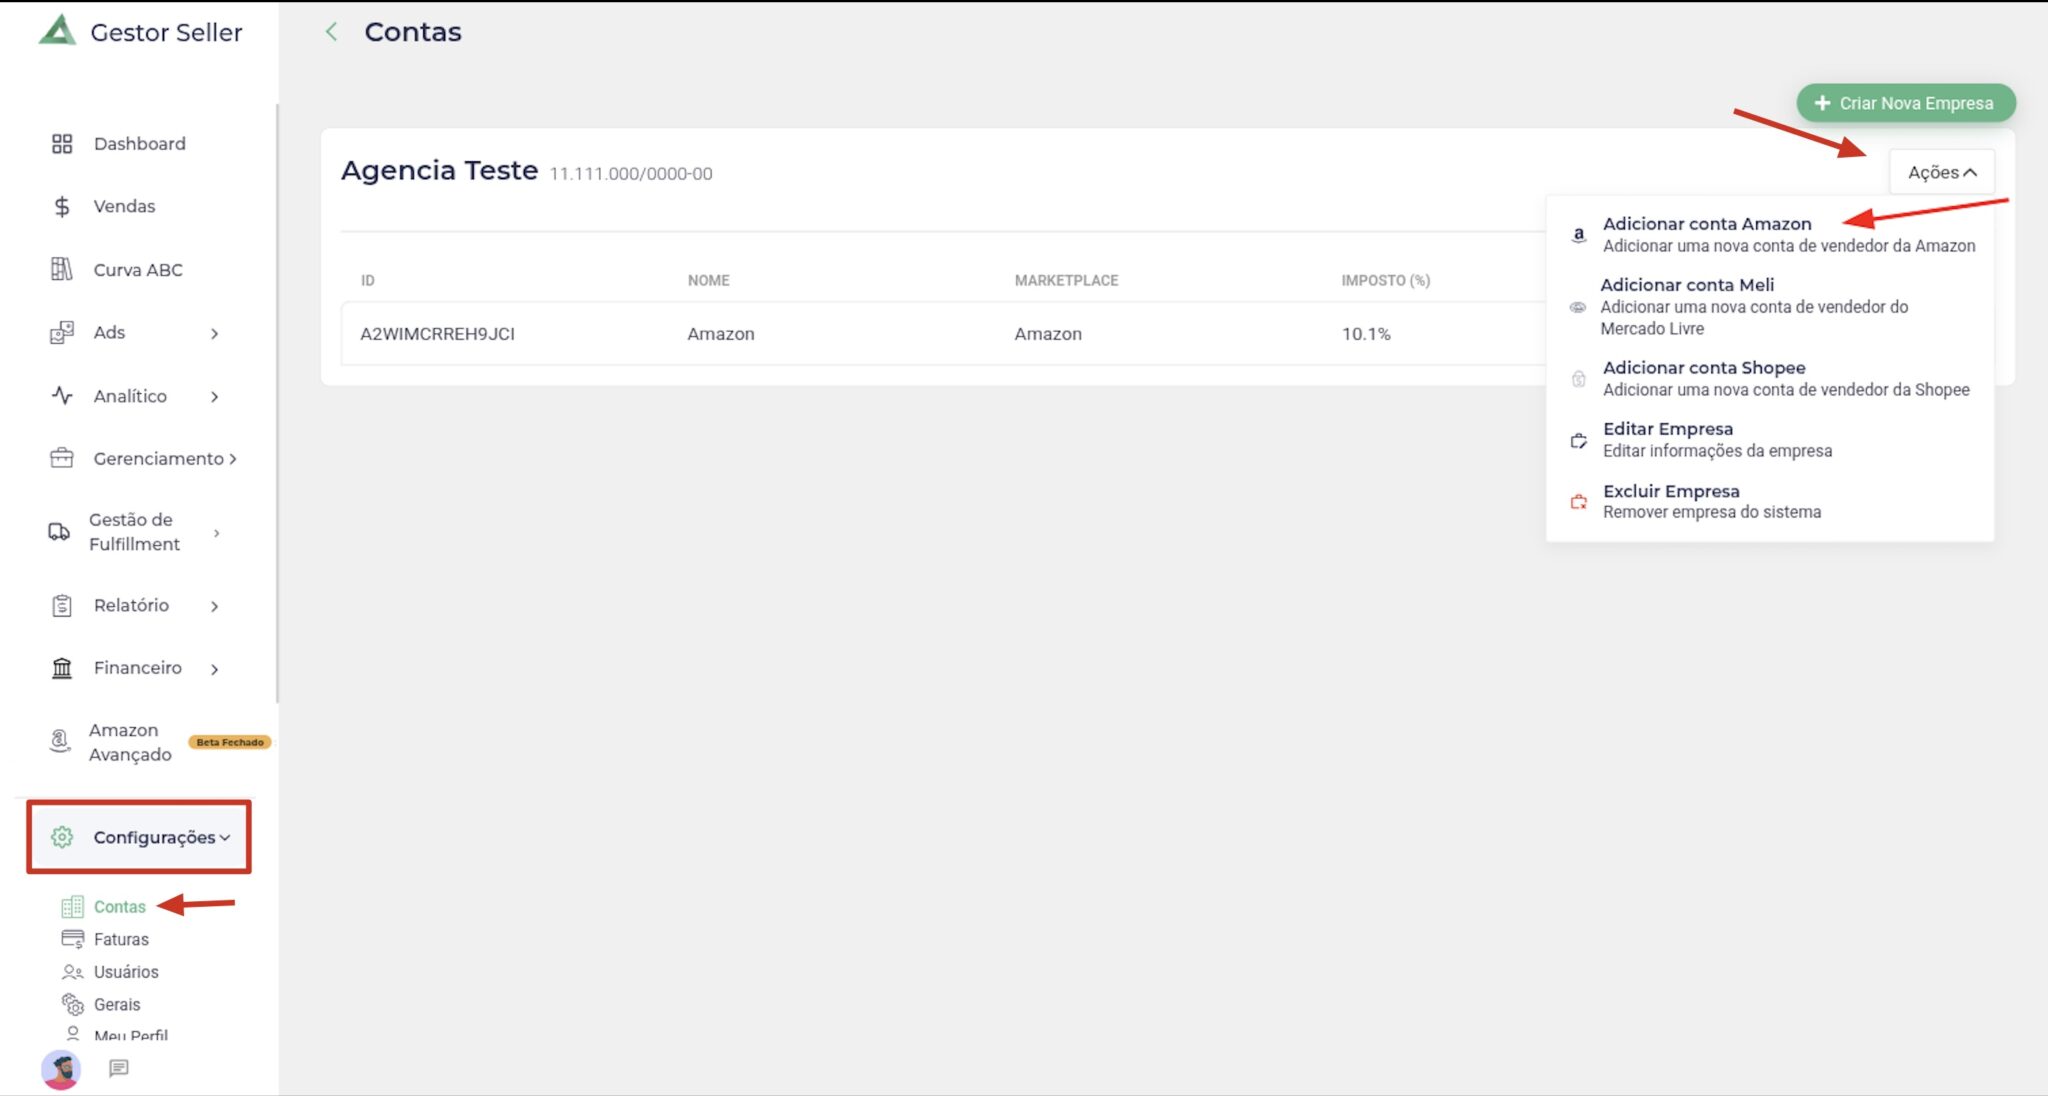Choose Adicionar conta Shopee entry
The image size is (2048, 1096).
[x=1703, y=369]
